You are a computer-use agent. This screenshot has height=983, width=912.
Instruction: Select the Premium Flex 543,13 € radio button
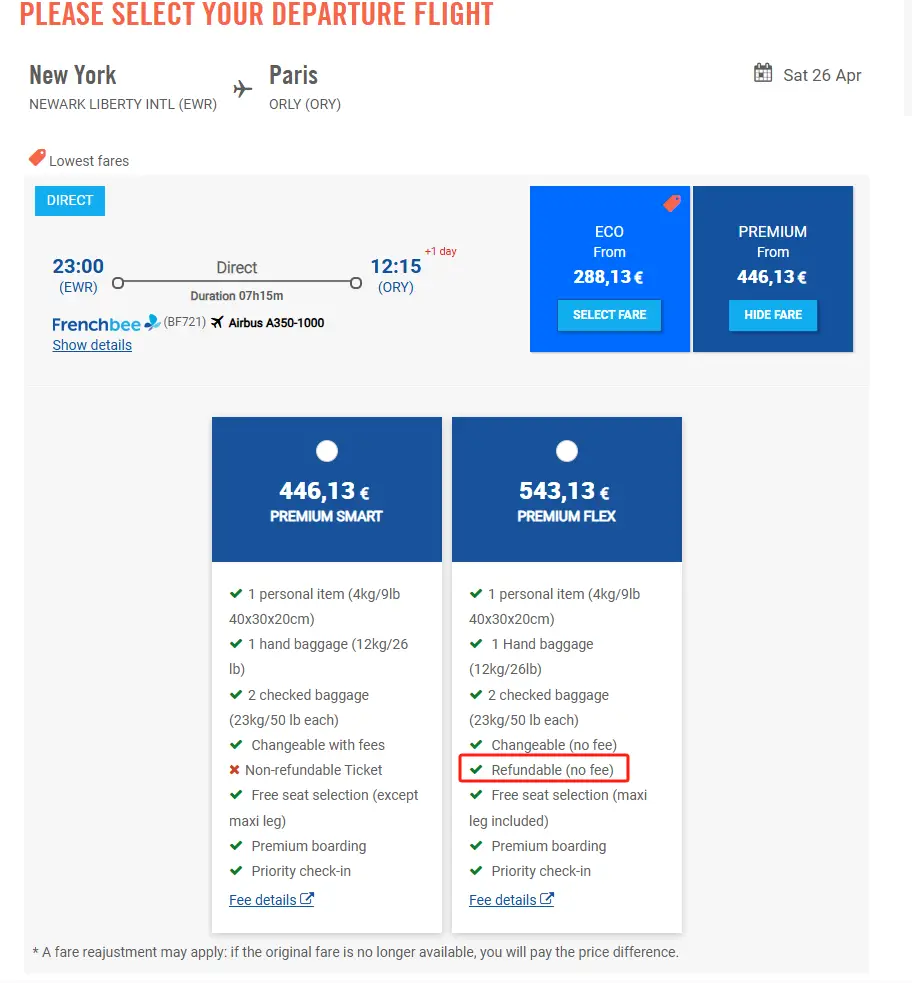click(x=566, y=452)
